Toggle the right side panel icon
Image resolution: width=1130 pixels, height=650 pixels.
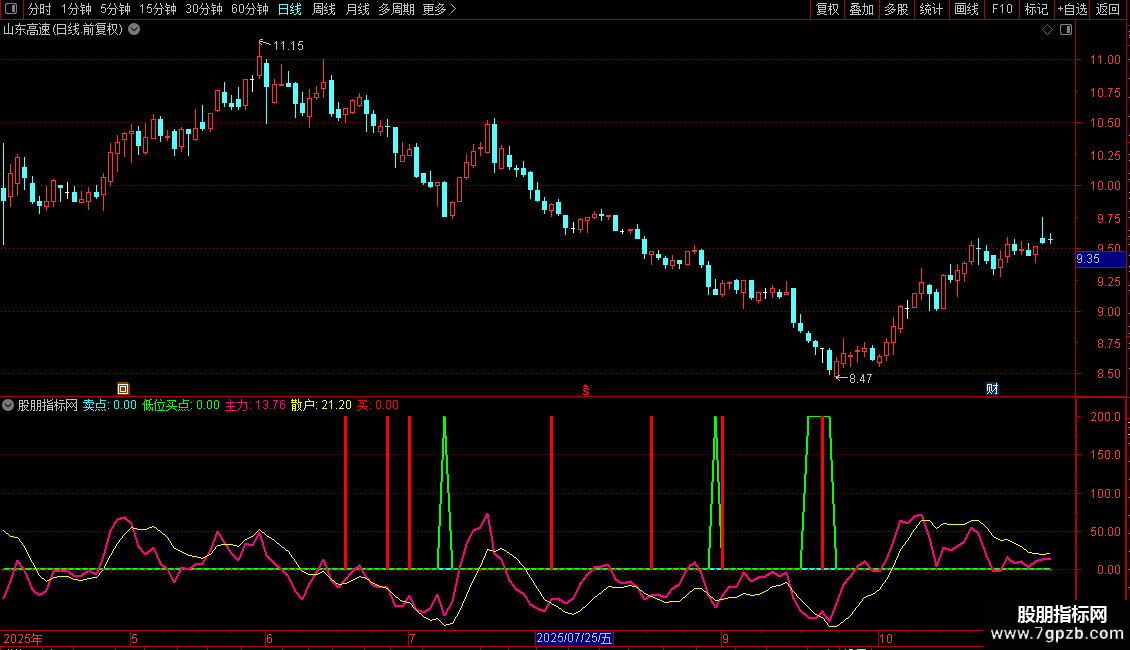click(x=1066, y=30)
